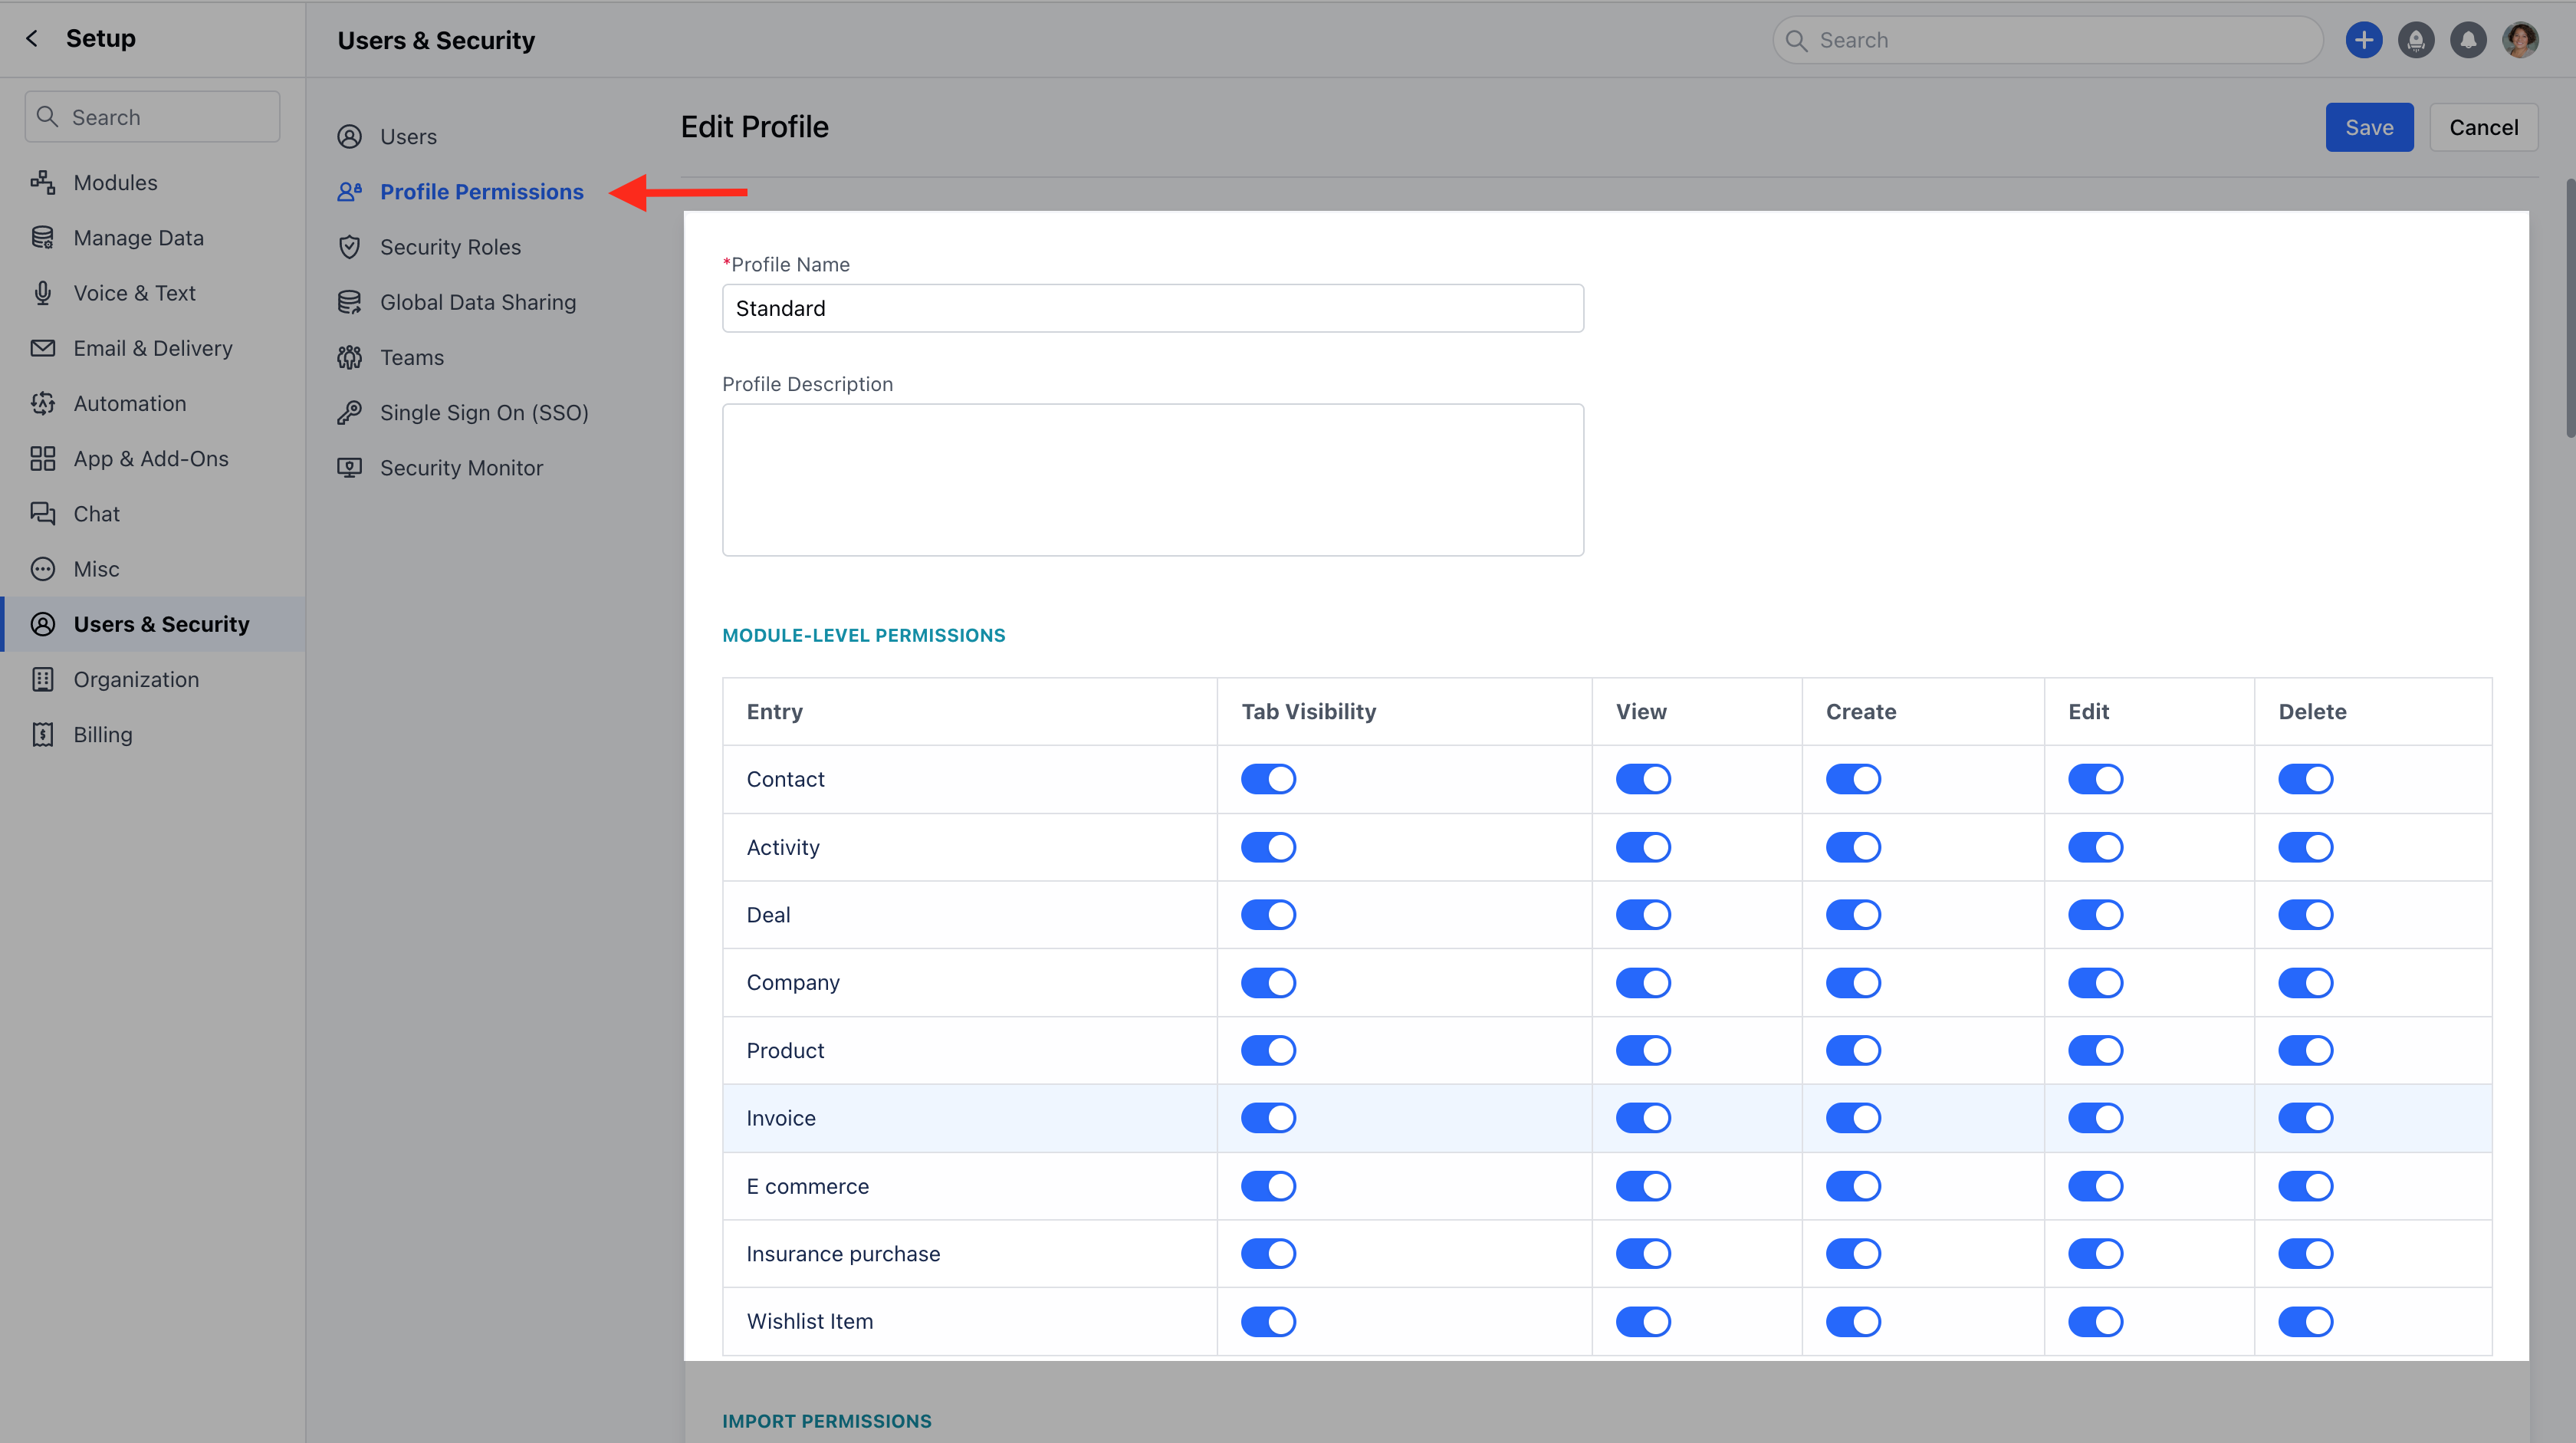Click your profile avatar picture

click(x=2521, y=39)
